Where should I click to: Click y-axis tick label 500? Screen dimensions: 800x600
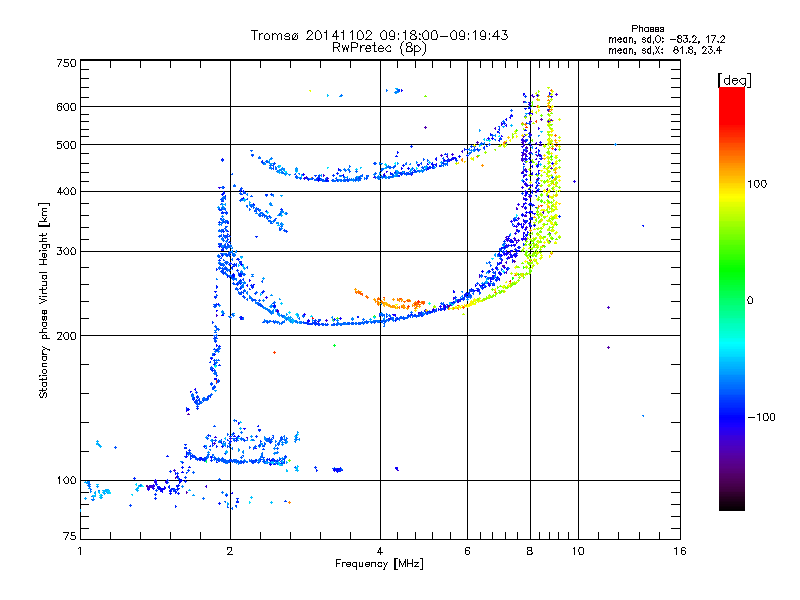click(x=66, y=145)
